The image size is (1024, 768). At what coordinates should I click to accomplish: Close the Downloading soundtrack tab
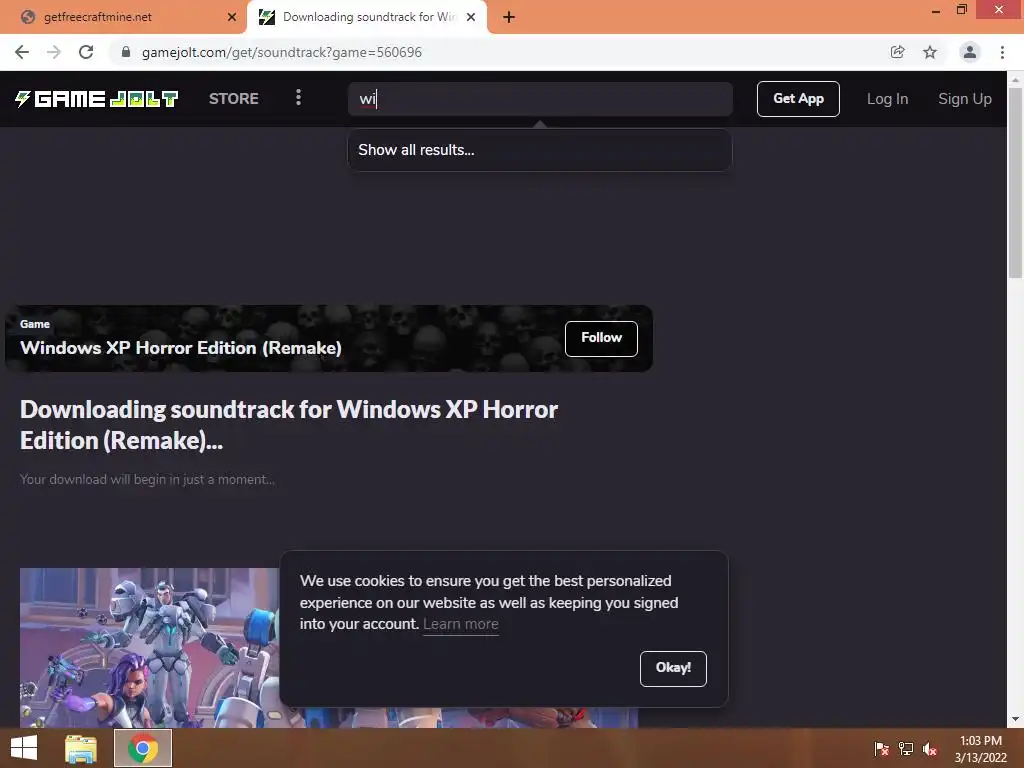[x=471, y=17]
